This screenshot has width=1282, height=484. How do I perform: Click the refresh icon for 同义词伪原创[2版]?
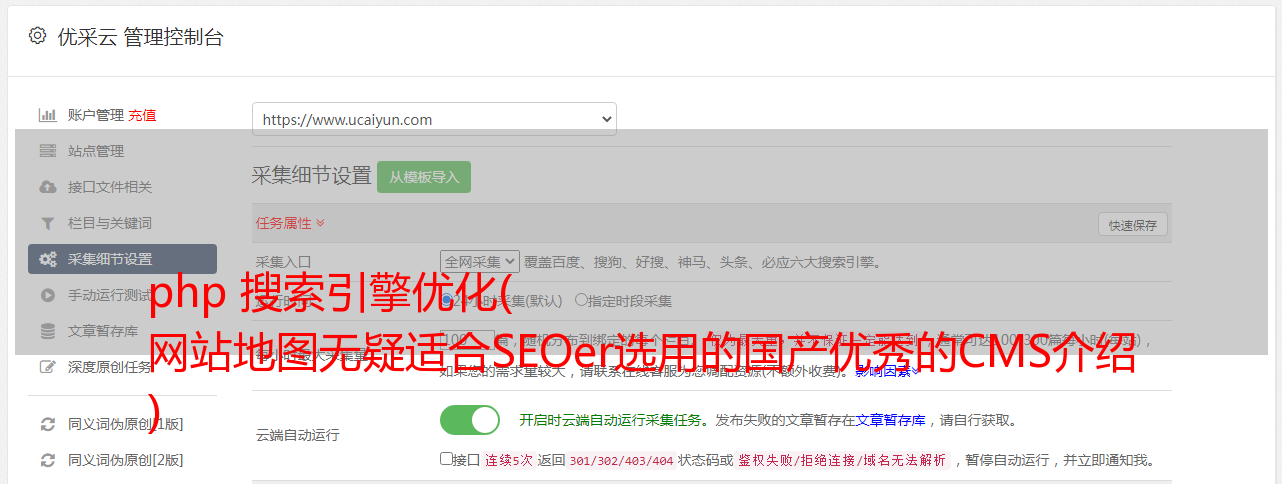click(47, 460)
